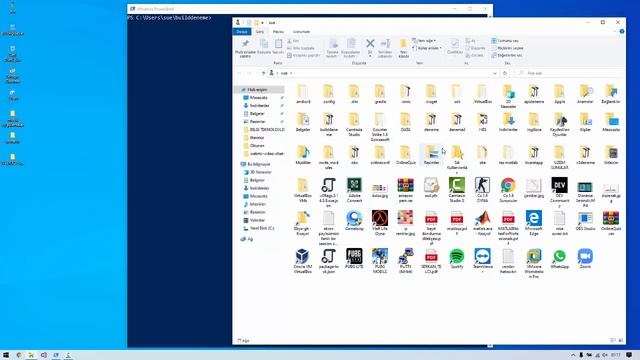Select the Microsoft Edge shortcut
Viewport: 640px width, 360px height.
coord(534,223)
